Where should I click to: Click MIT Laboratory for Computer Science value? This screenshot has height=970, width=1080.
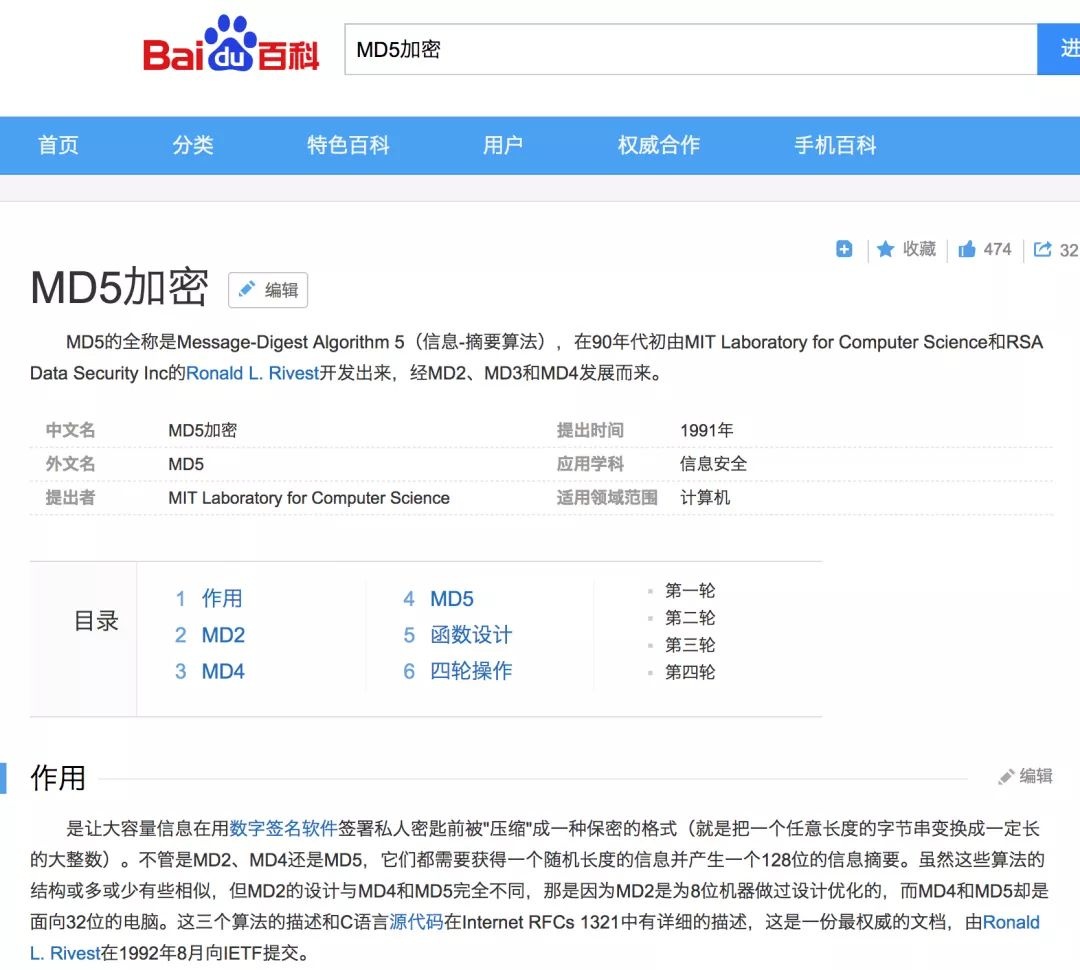[x=309, y=498]
